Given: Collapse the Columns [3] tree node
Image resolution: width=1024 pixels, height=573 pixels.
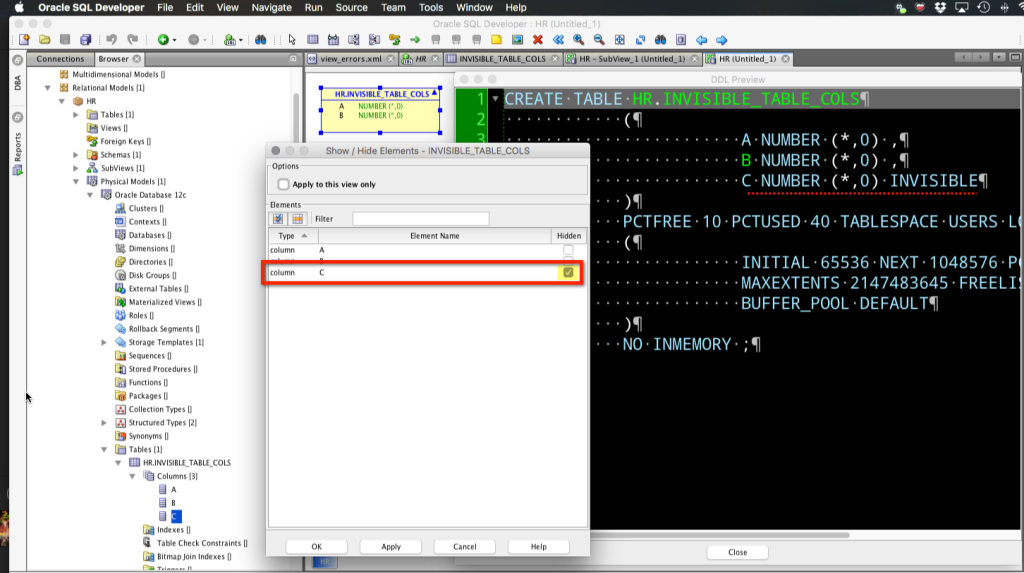Looking at the screenshot, I should (147, 477).
